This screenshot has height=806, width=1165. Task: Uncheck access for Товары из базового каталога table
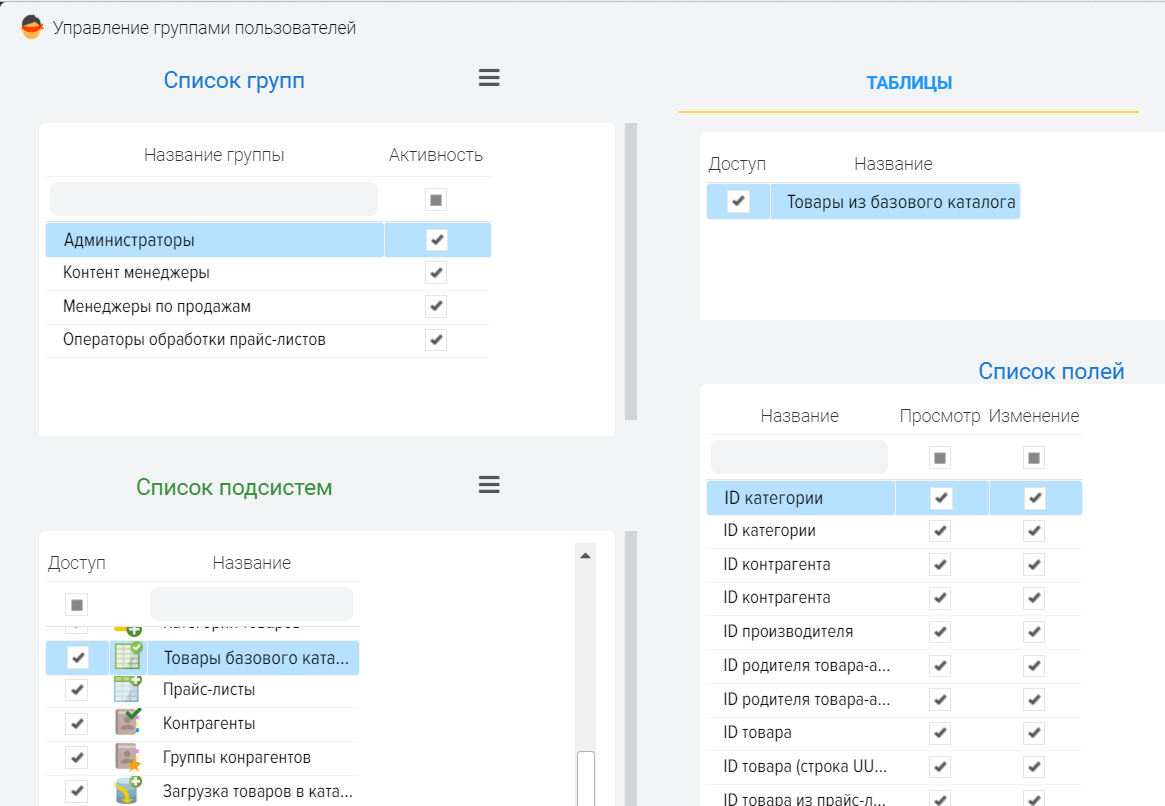click(x=738, y=201)
